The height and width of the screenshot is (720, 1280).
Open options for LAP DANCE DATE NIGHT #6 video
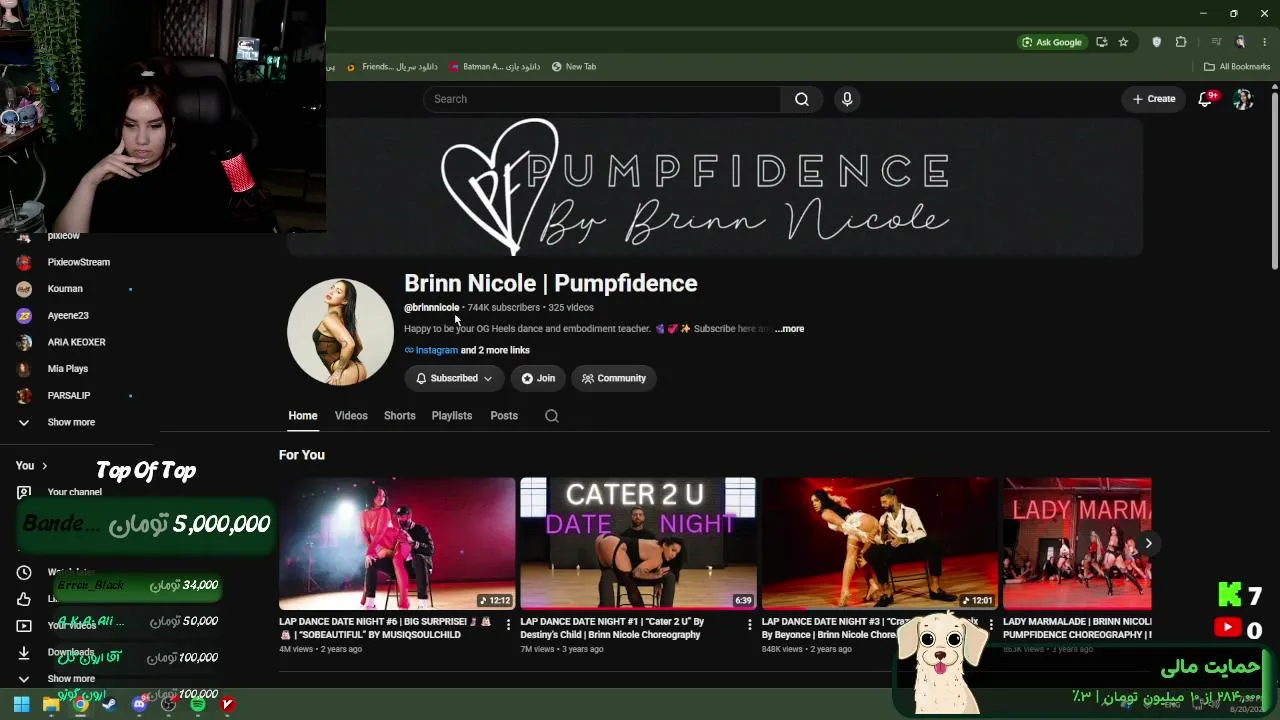(x=508, y=624)
